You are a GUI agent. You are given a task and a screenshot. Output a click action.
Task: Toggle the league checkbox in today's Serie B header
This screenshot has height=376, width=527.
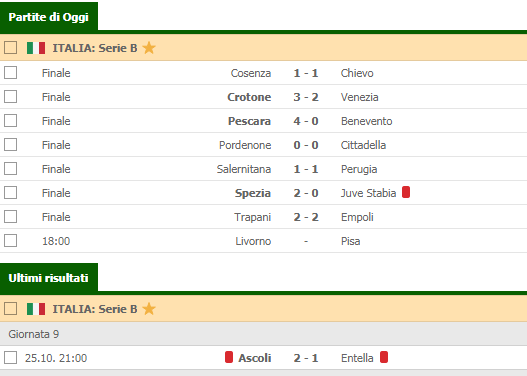click(10, 48)
